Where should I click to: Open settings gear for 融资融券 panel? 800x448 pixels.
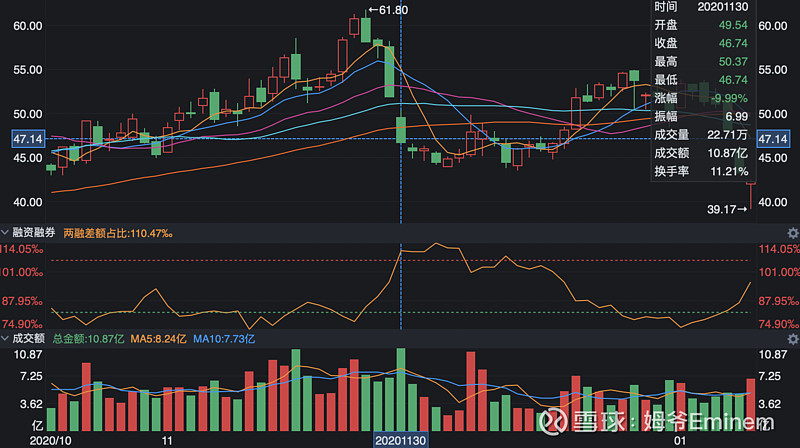792,233
